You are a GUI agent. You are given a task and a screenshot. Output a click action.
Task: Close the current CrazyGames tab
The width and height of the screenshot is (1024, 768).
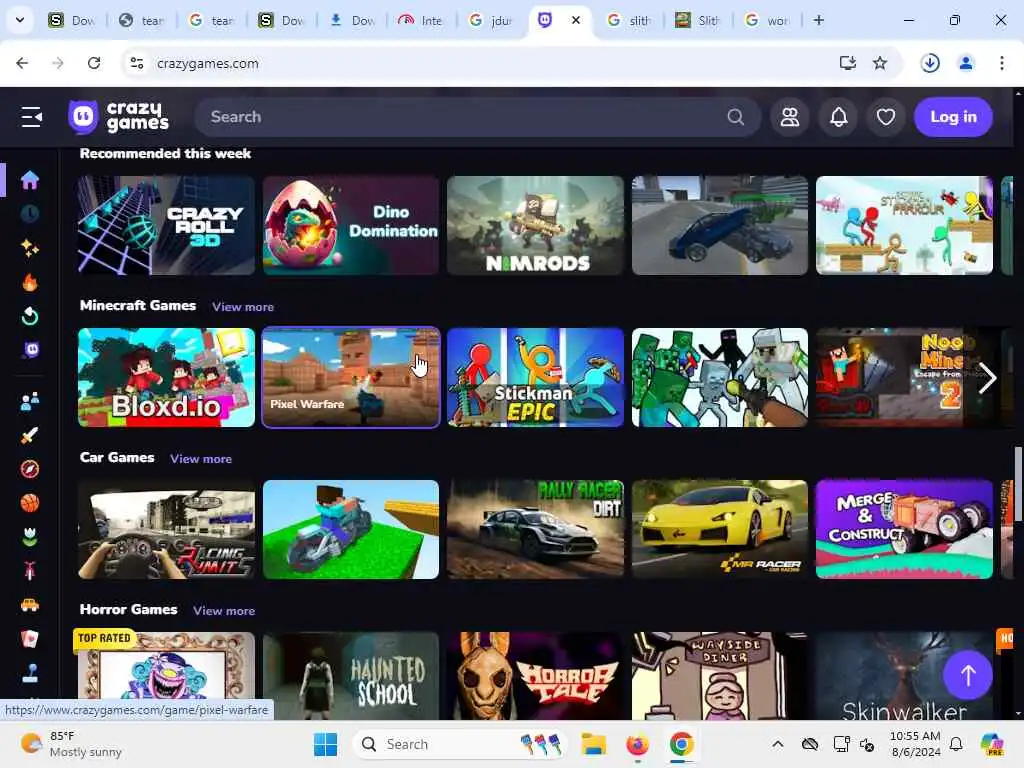[575, 20]
